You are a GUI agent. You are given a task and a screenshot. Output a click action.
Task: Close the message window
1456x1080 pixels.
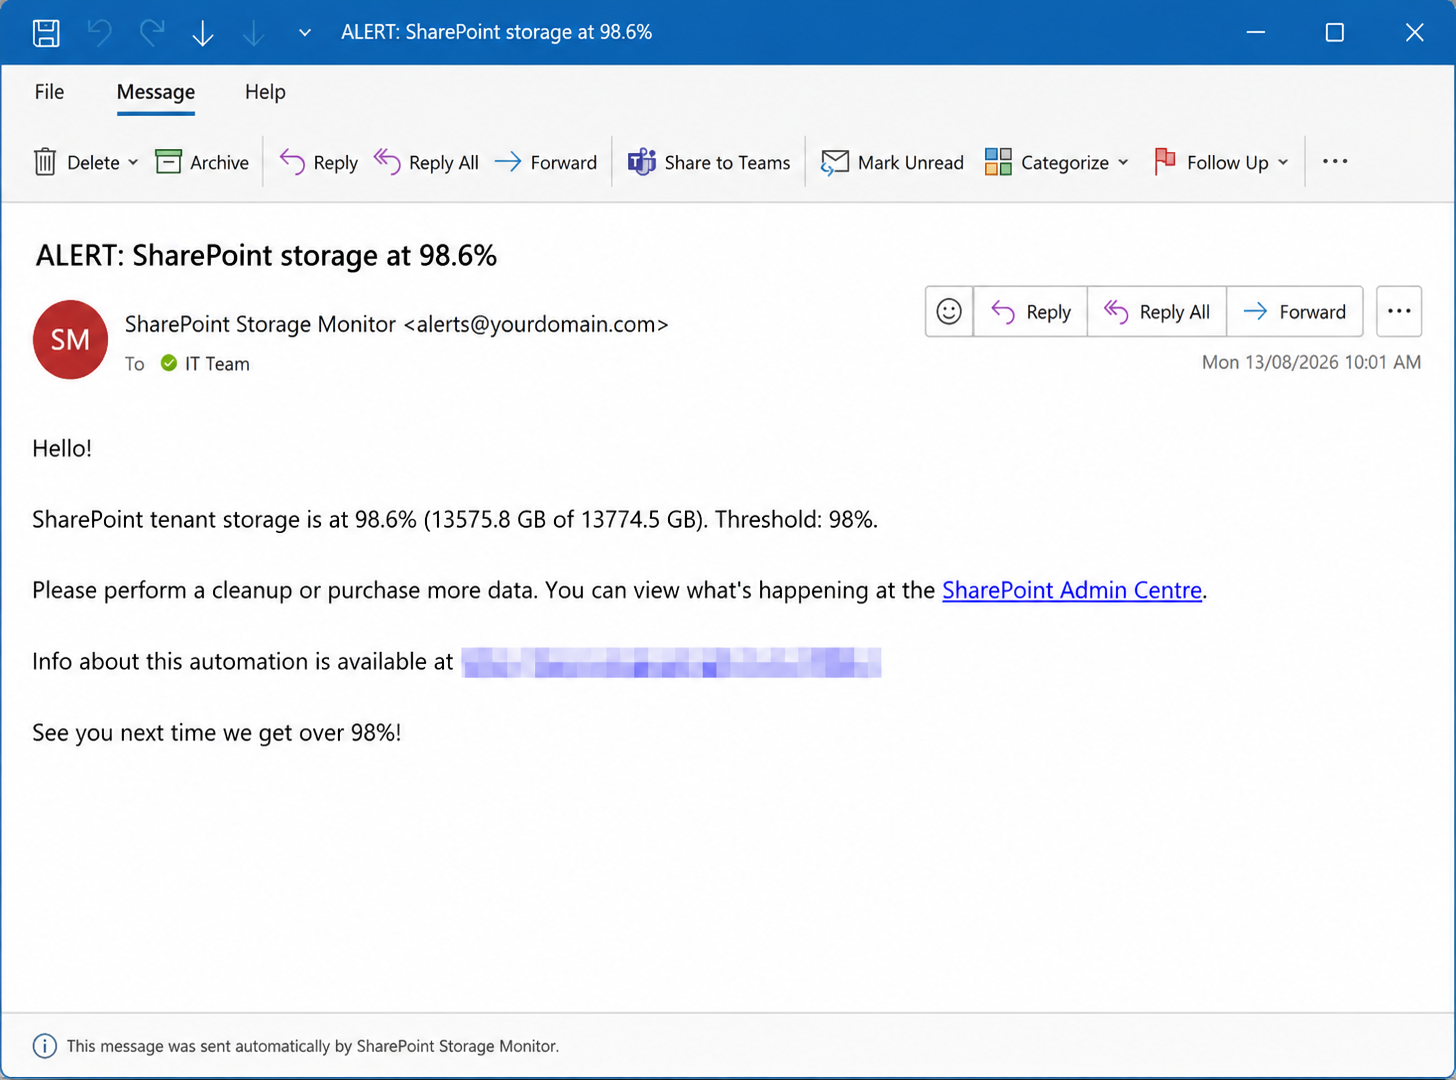[x=1414, y=33]
